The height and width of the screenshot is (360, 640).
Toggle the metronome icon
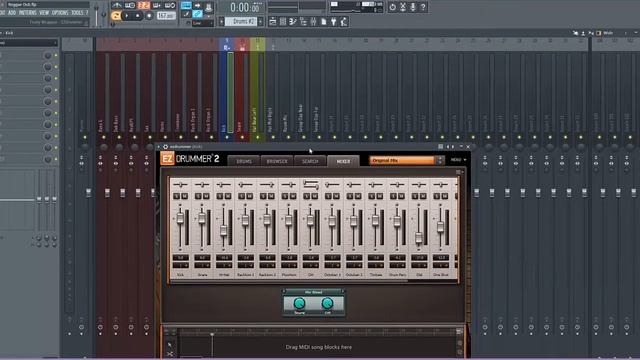coord(117,5)
